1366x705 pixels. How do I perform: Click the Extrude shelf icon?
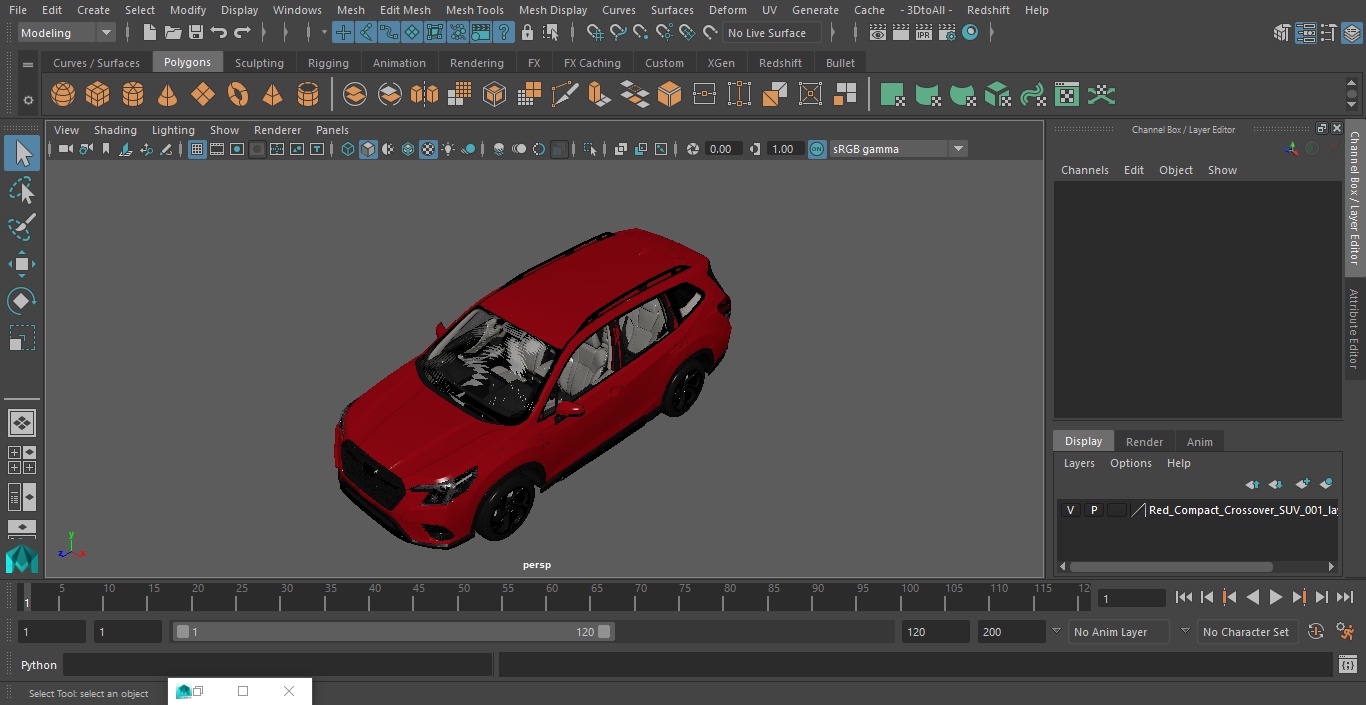(599, 95)
